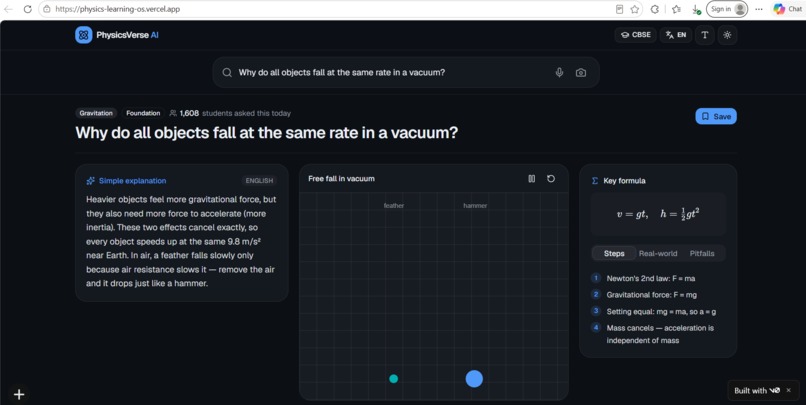Click into the physics question search field
This screenshot has width=806, height=405.
(x=406, y=72)
